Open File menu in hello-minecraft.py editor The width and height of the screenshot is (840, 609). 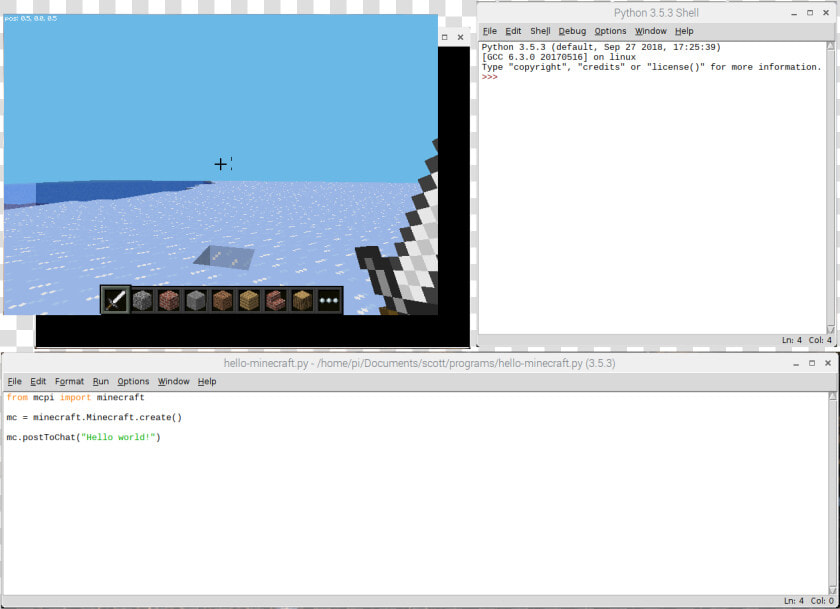(14, 381)
